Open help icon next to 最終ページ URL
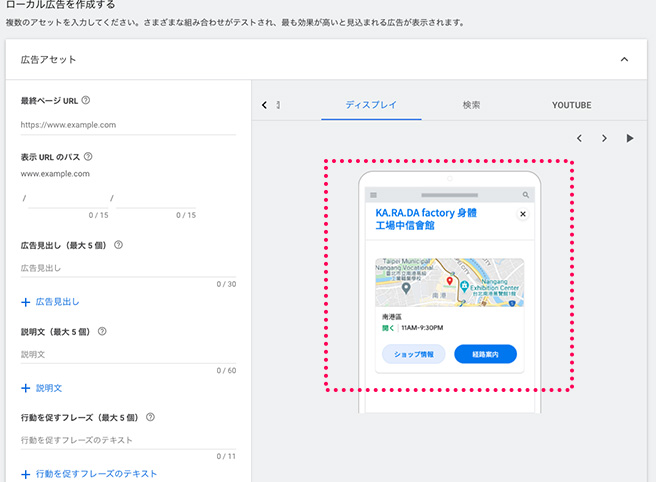Viewport: 656px width, 482px height. point(86,100)
